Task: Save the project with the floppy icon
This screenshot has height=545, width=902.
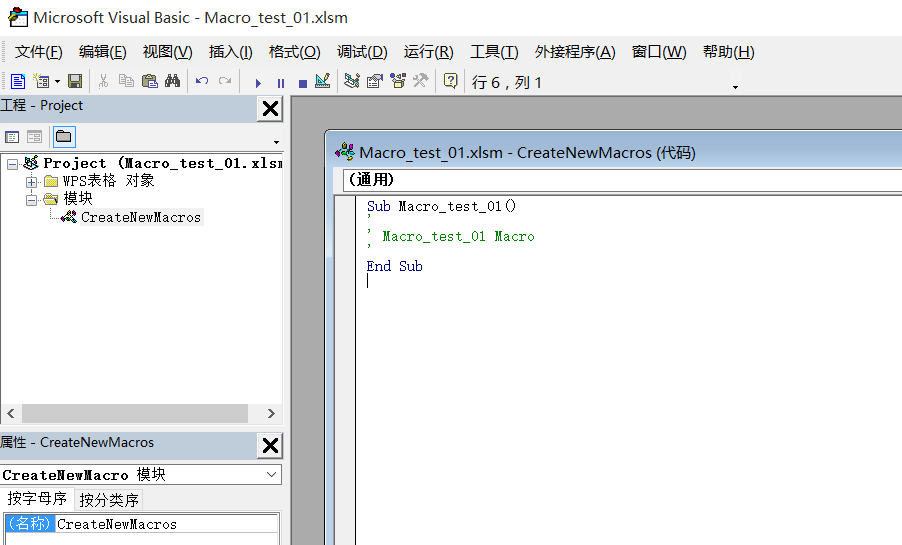Action: click(75, 82)
